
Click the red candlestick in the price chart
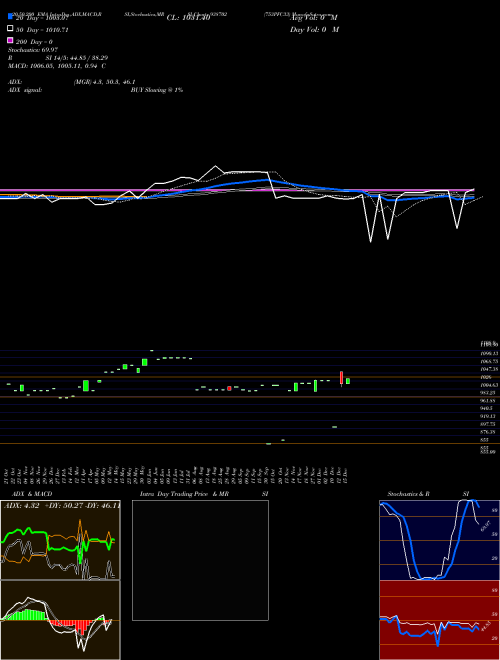(x=341, y=378)
